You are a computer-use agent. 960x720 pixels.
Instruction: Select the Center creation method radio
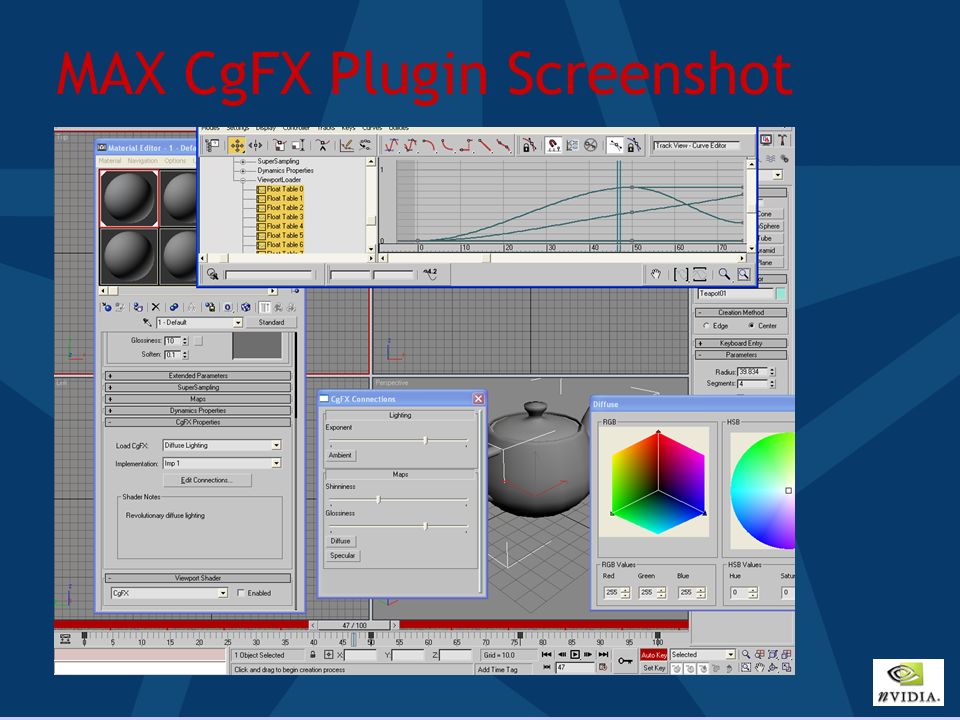pyautogui.click(x=751, y=326)
